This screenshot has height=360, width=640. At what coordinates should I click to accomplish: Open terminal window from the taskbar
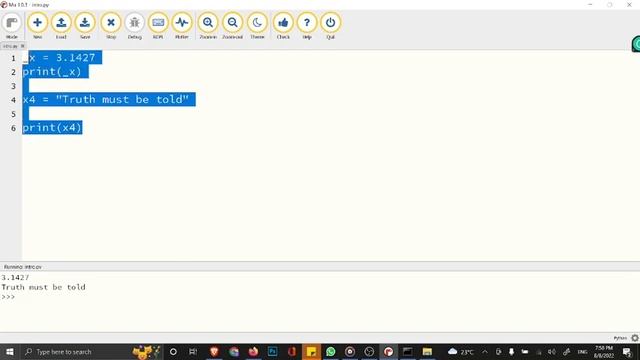[408, 352]
